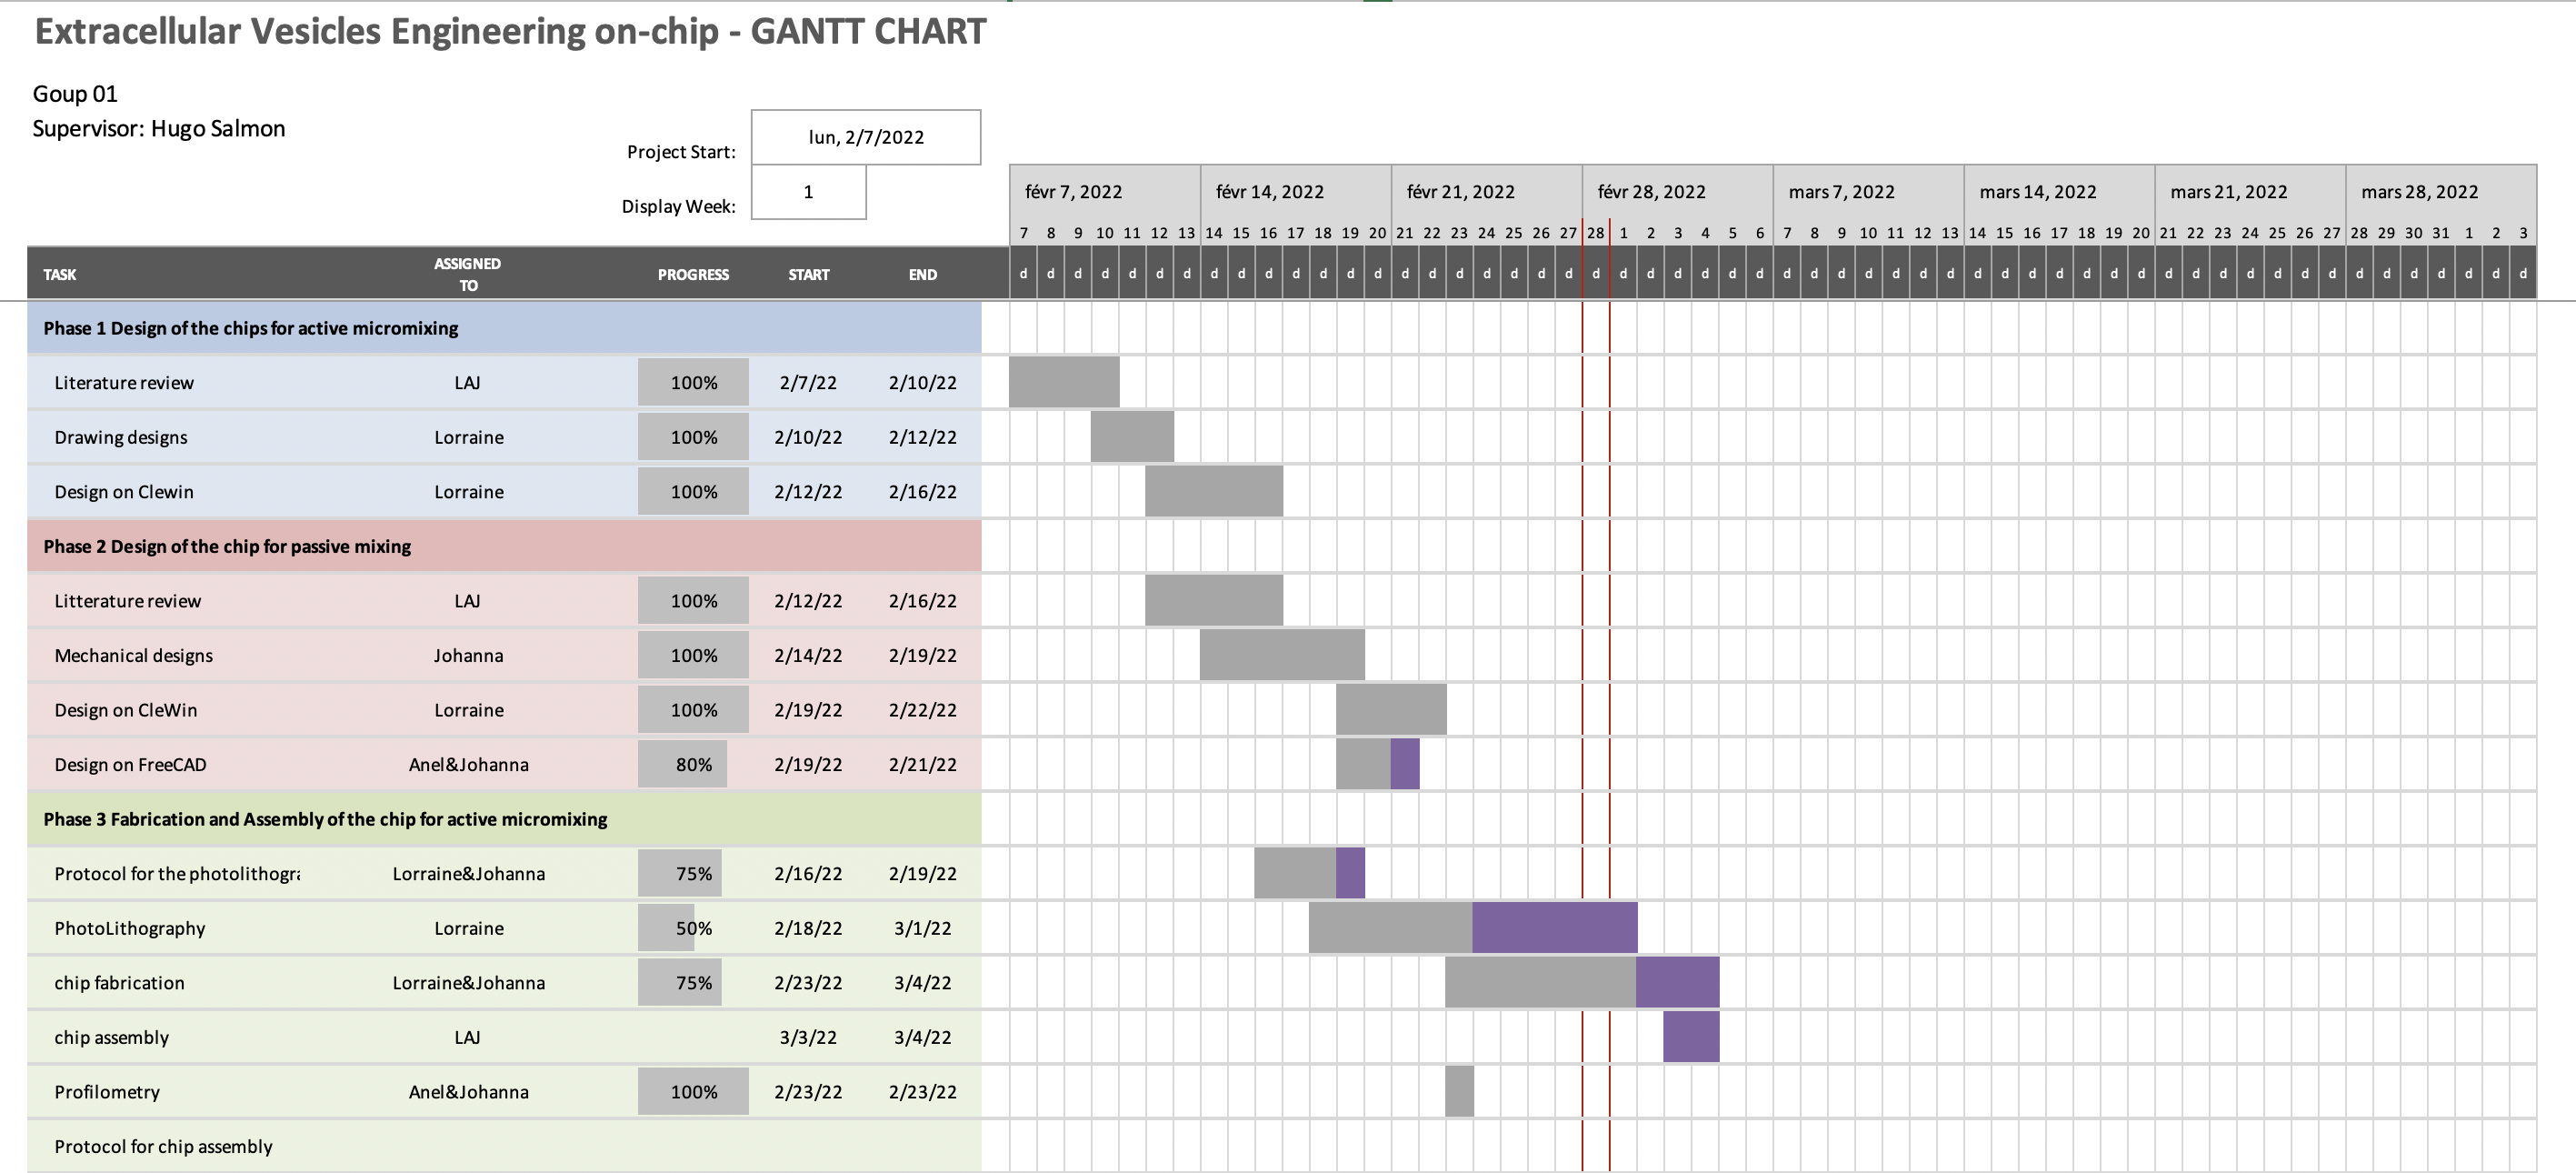Select the 'Design on FreeCAD' task cell
This screenshot has height=1173, width=2576.
coord(130,765)
